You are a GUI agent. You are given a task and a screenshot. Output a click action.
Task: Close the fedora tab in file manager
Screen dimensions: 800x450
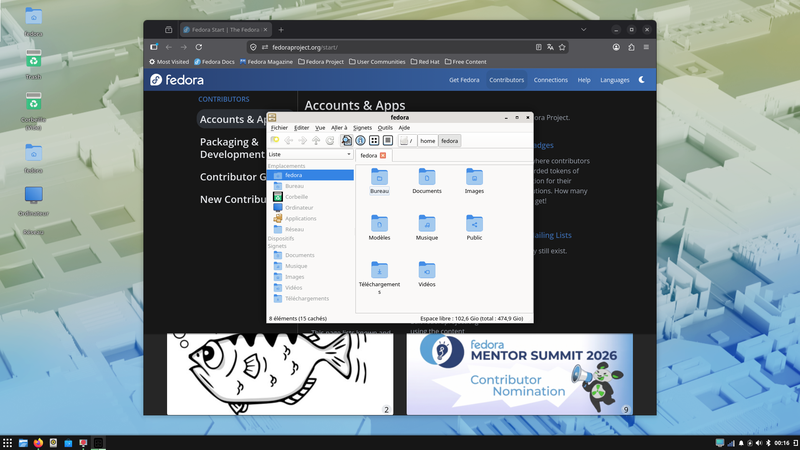tap(383, 155)
